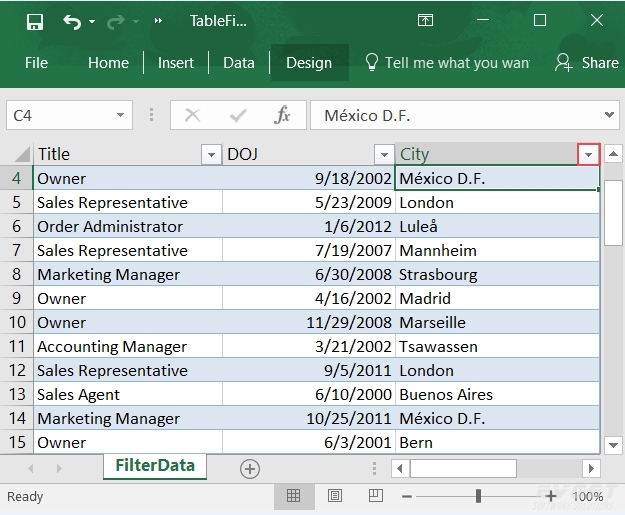Image resolution: width=625 pixels, height=515 pixels.
Task: Open the Insert ribbon tab
Action: coord(176,62)
